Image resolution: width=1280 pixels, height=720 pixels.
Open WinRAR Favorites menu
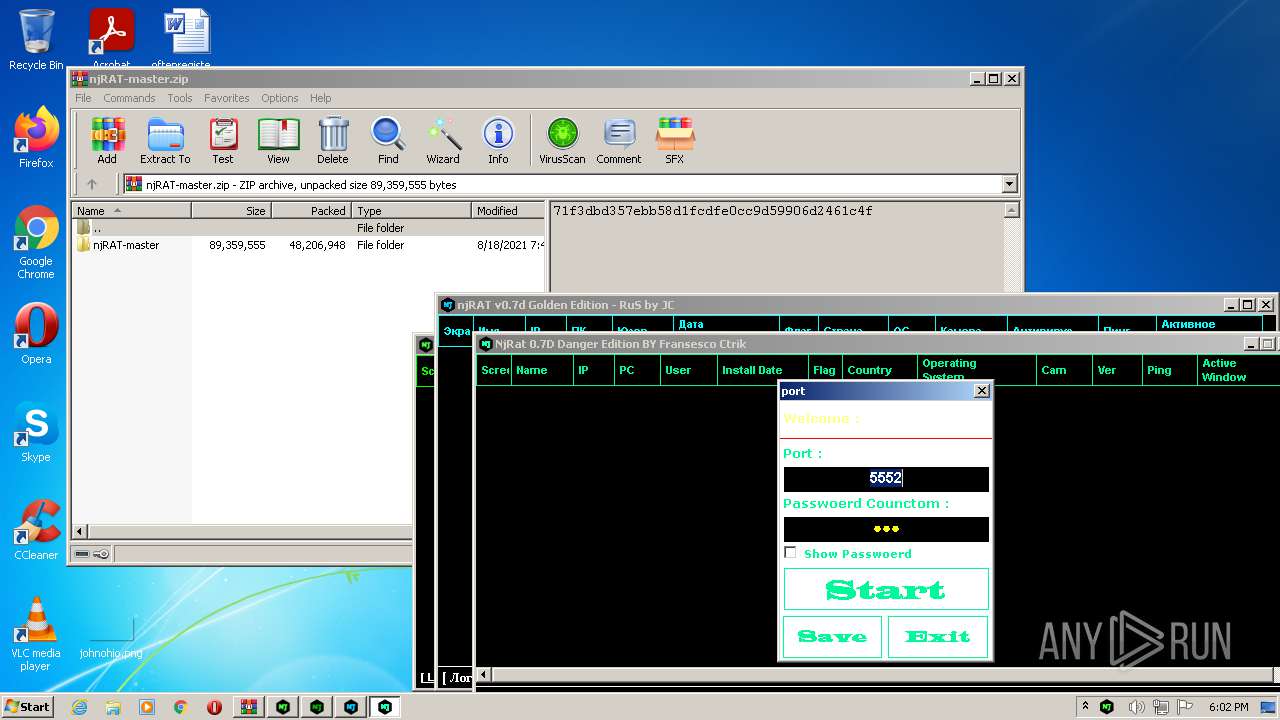[227, 98]
